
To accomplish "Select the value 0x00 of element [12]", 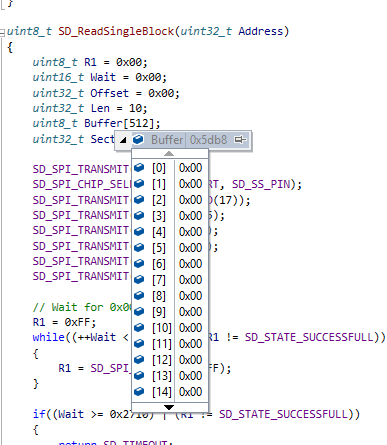I will 190,360.
